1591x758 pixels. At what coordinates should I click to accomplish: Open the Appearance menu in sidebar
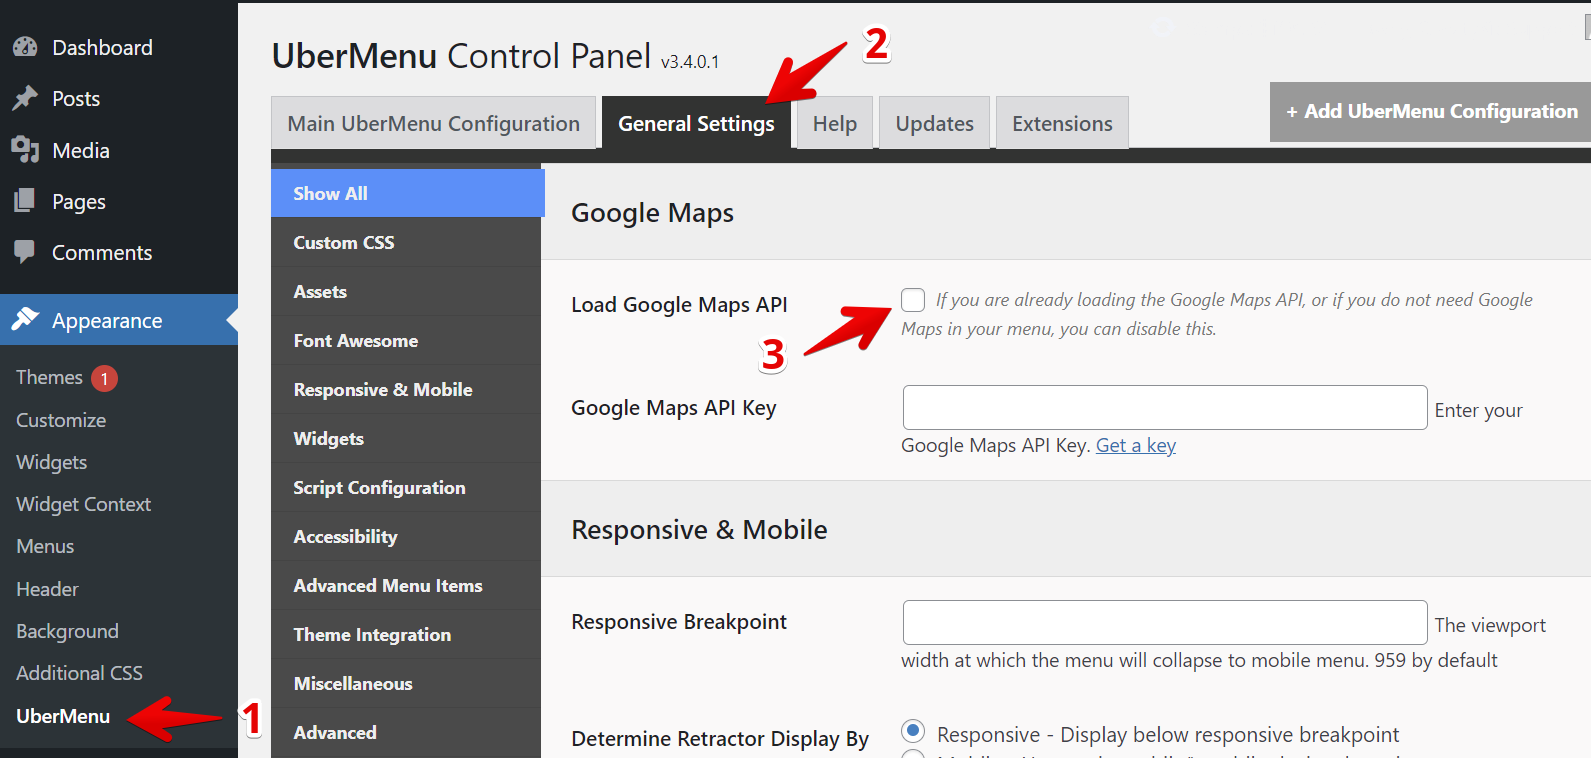pos(119,320)
